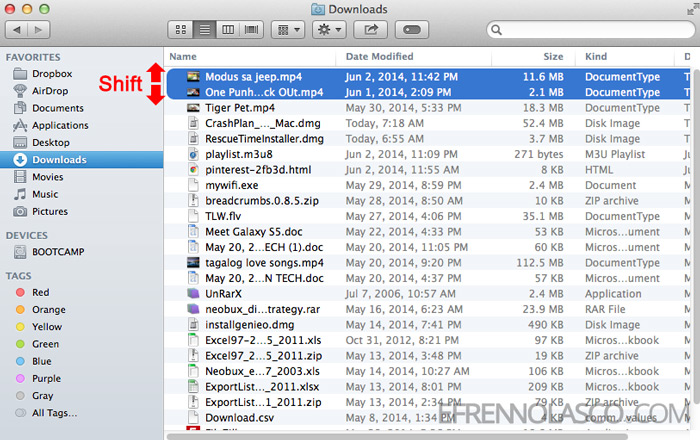Sort by the Size column header
Screen dimensions: 700x440
coord(553,57)
